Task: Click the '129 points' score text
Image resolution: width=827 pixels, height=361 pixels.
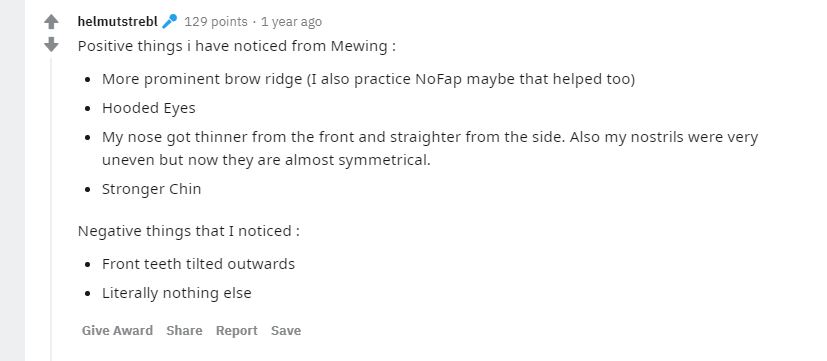Action: tap(216, 22)
